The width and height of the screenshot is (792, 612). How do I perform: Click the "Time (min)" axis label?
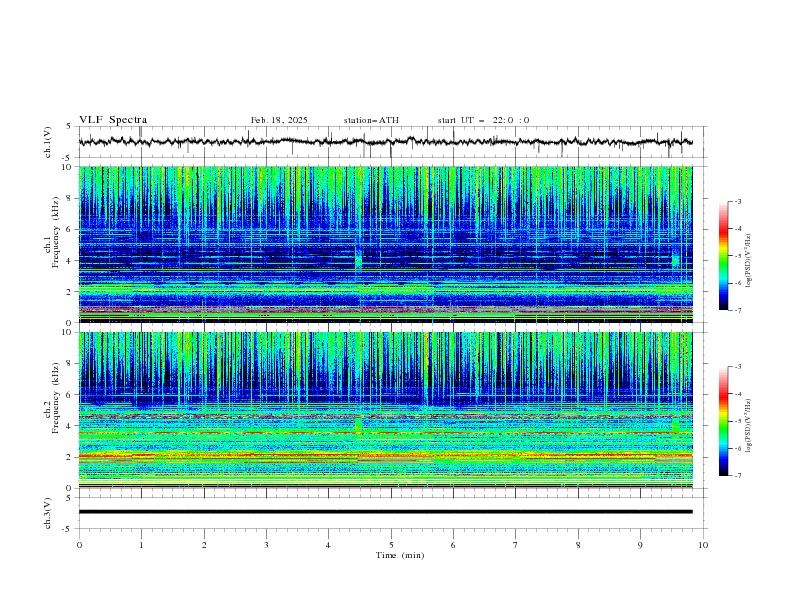pos(400,555)
